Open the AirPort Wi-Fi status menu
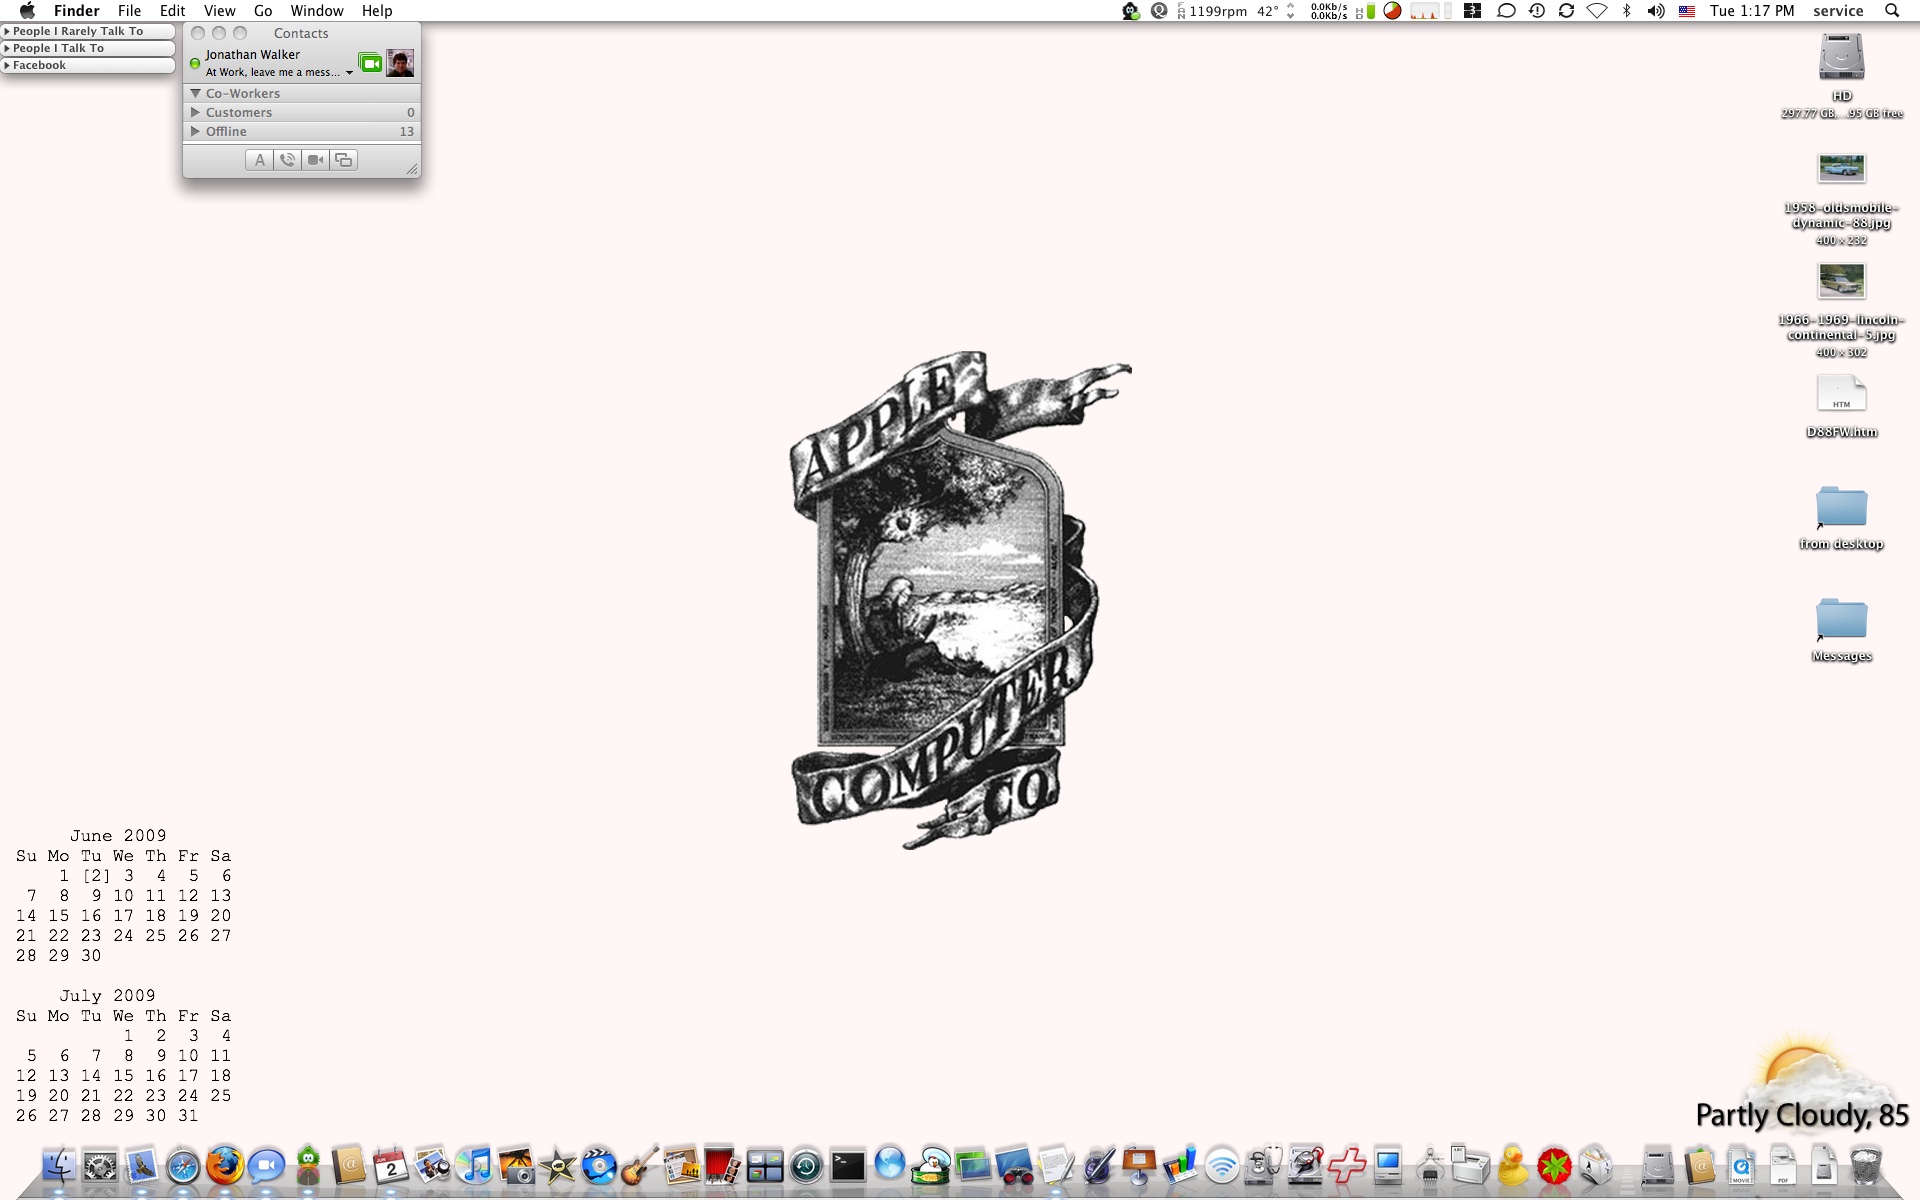The image size is (1920, 1200). pyautogui.click(x=1597, y=11)
